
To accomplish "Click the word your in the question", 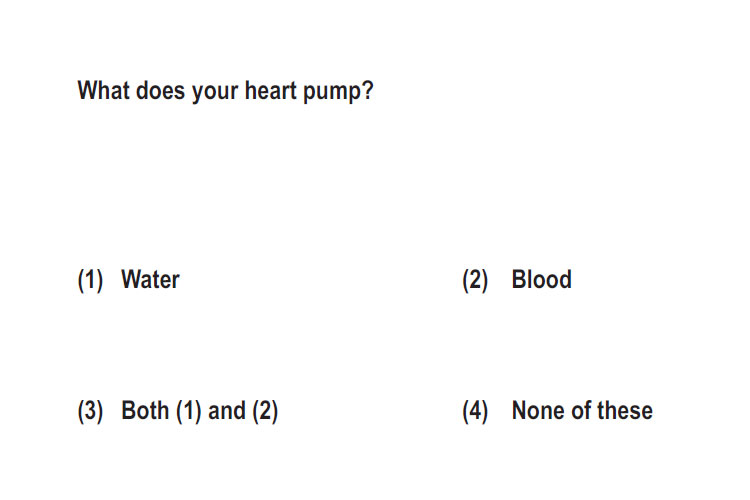I will (215, 92).
